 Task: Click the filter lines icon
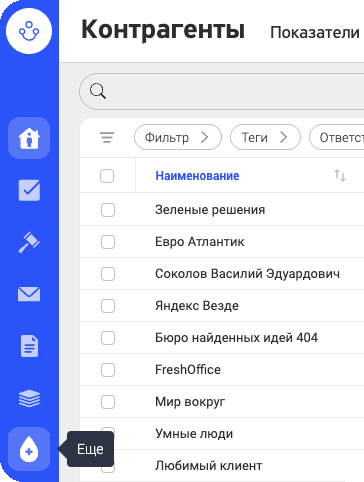107,137
